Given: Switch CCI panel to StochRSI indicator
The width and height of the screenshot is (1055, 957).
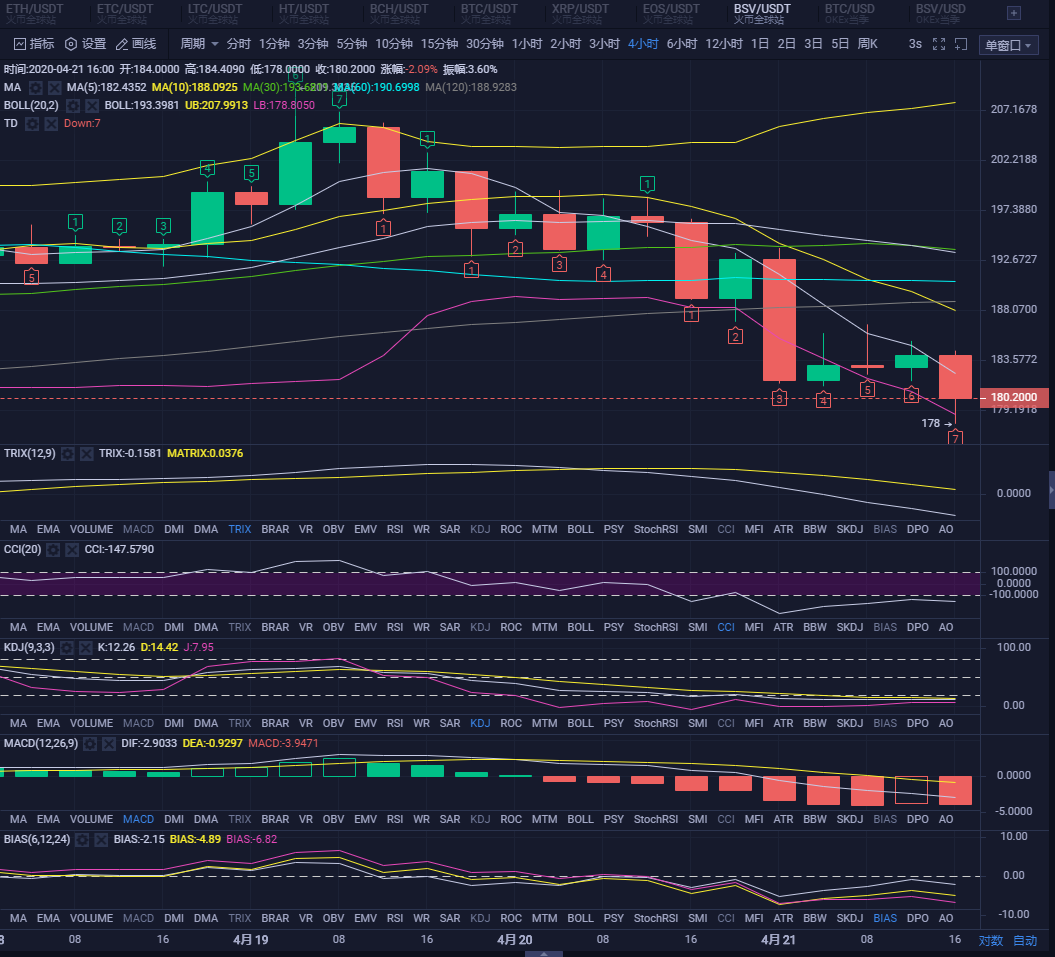Looking at the screenshot, I should (x=656, y=627).
